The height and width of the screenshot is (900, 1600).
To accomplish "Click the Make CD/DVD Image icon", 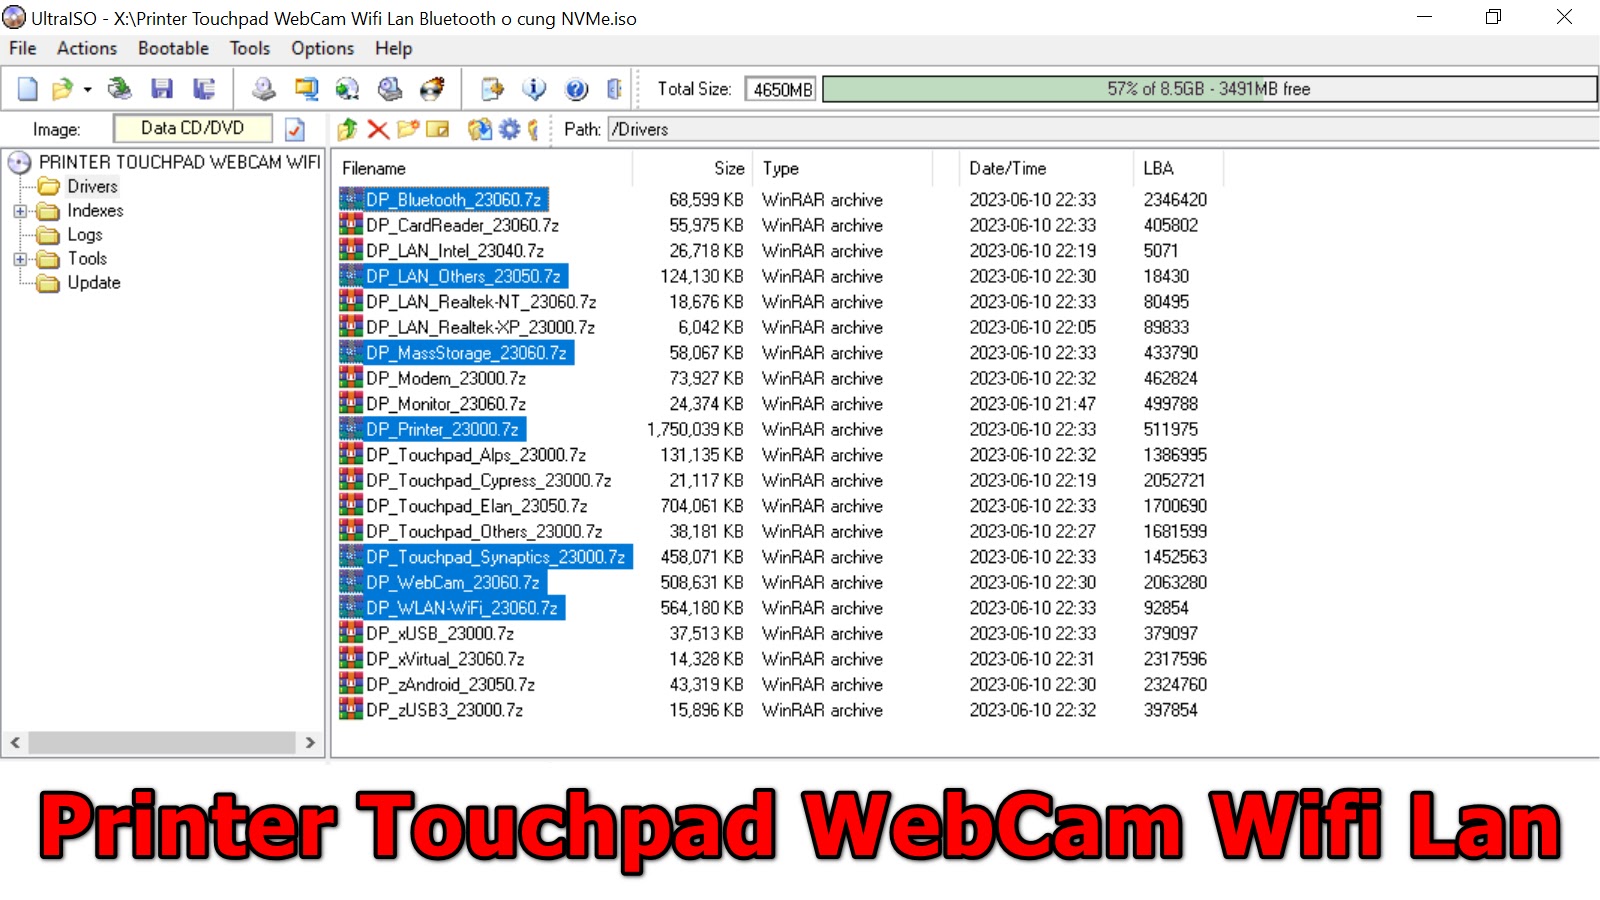I will (x=264, y=89).
